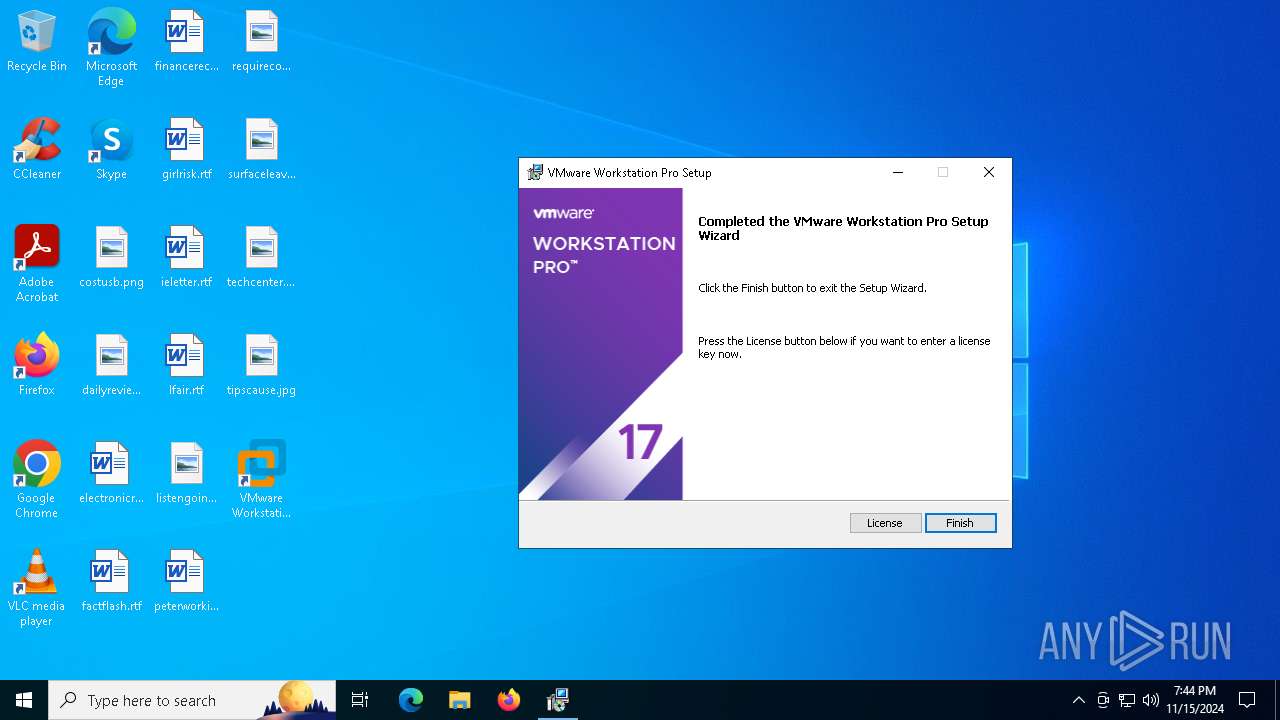Click the taskbar search box
This screenshot has height=720, width=1280.
192,700
